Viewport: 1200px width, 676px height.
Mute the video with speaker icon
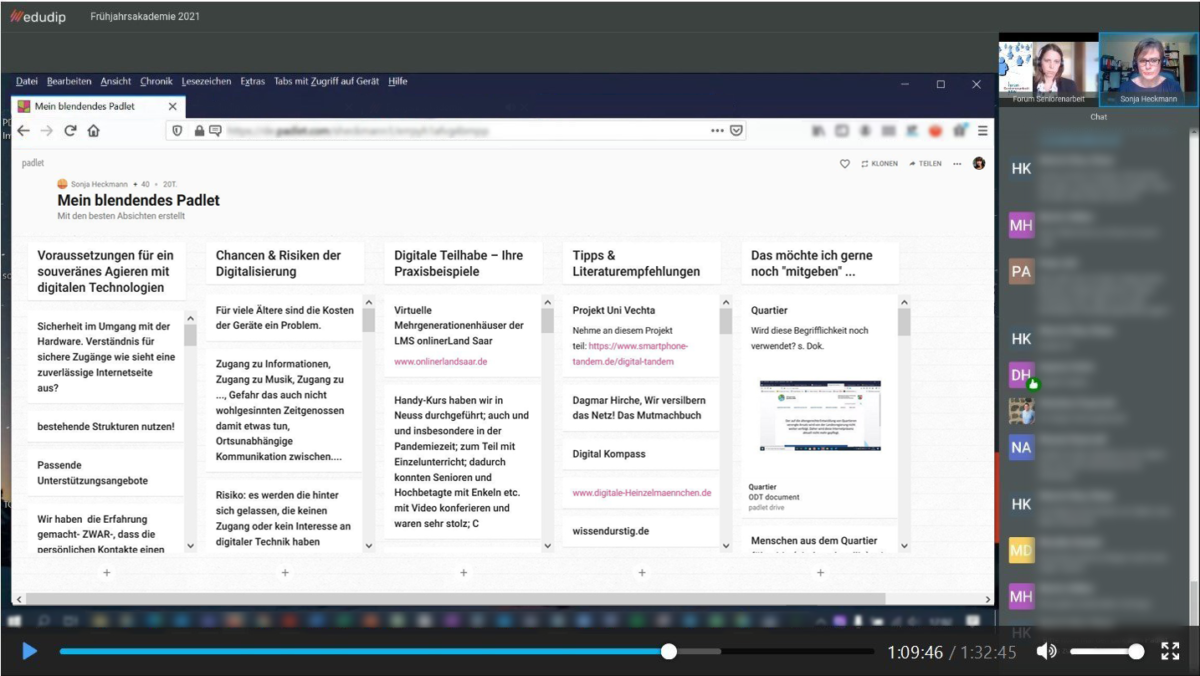1046,652
